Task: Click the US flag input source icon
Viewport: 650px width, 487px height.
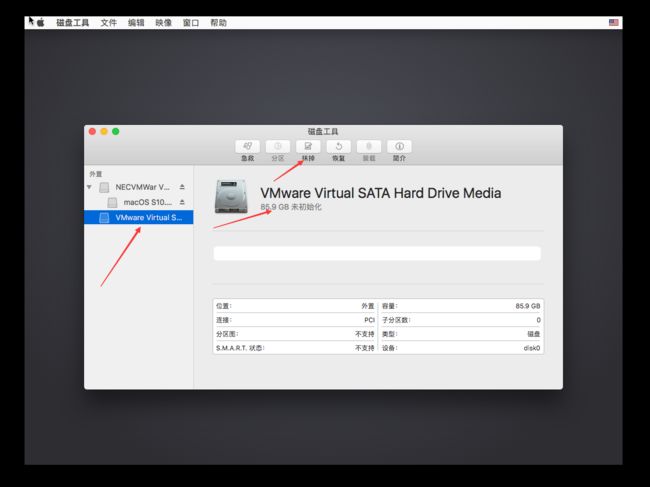Action: point(614,22)
